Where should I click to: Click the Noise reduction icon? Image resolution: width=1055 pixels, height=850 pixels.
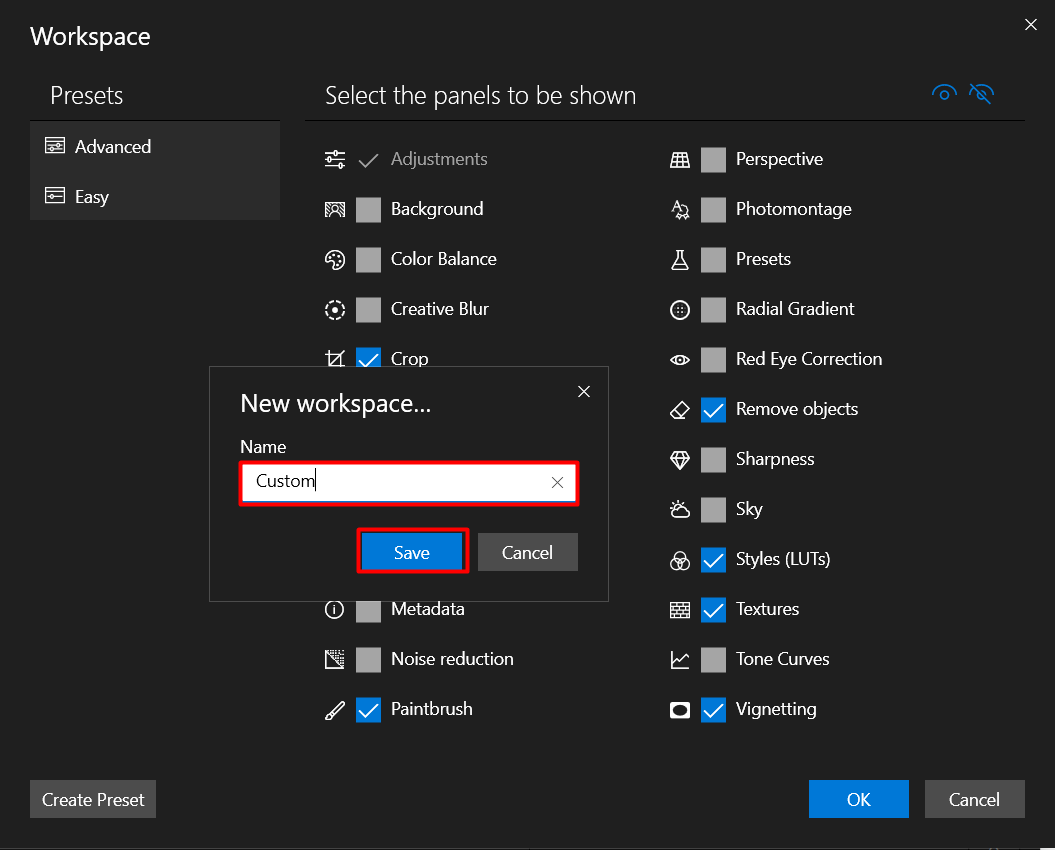click(x=334, y=660)
